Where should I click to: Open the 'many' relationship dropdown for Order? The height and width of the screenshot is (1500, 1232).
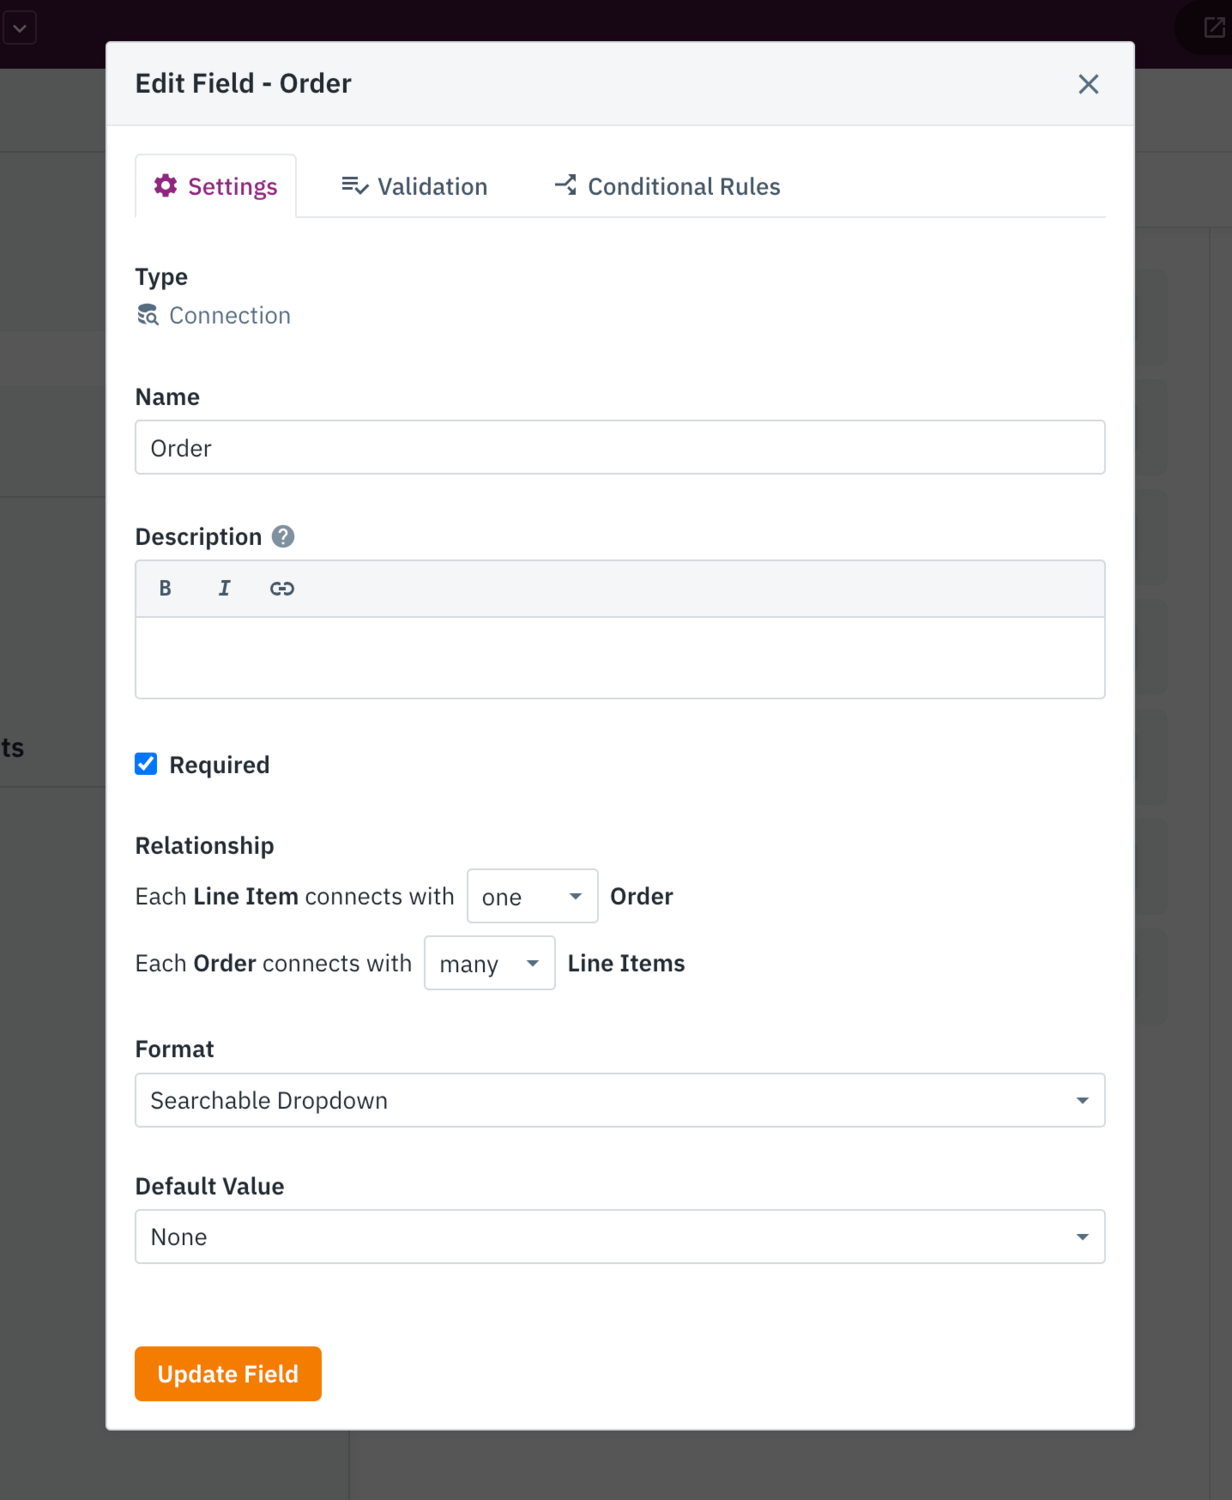(x=489, y=963)
